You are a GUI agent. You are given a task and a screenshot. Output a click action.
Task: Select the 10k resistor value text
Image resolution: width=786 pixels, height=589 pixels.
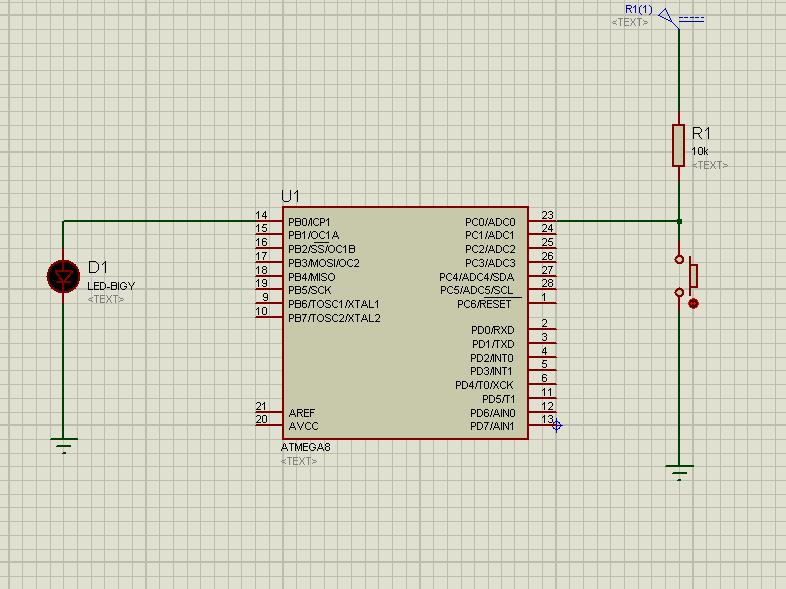click(700, 151)
